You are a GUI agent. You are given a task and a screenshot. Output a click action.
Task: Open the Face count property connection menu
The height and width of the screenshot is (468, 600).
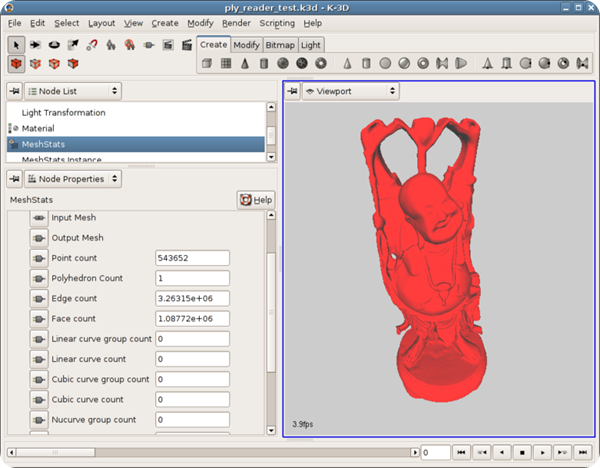coord(39,319)
